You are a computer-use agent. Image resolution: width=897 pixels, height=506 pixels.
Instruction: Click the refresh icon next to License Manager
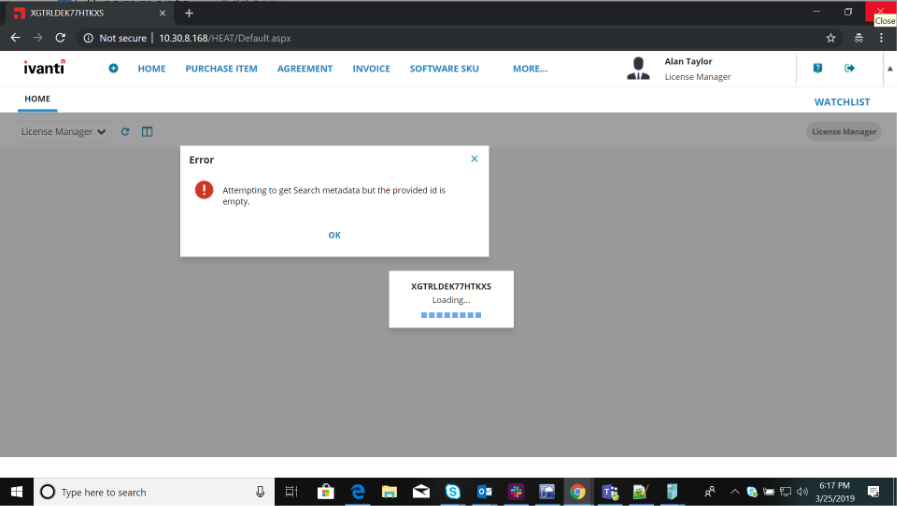(125, 132)
